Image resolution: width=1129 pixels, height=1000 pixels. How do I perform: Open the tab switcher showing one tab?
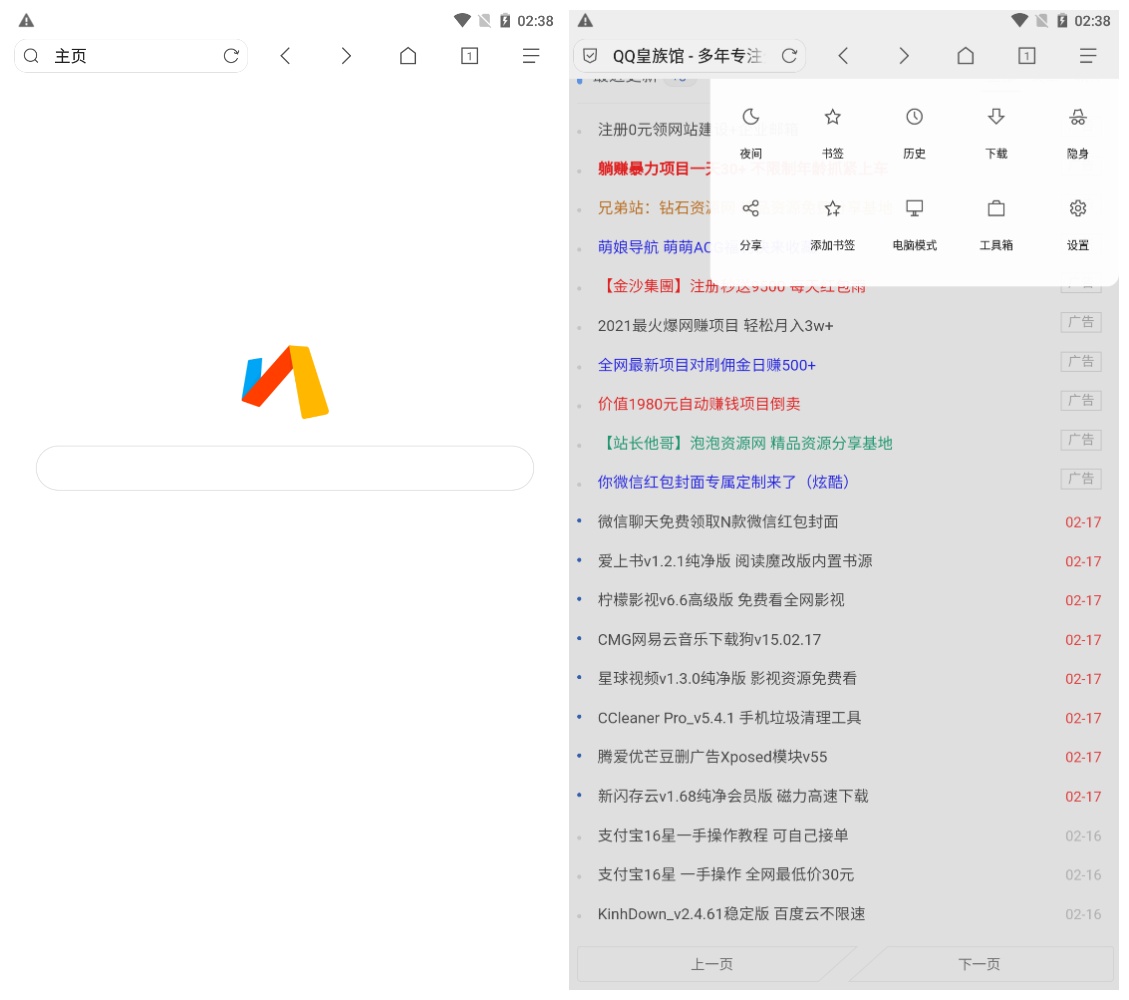coord(469,56)
